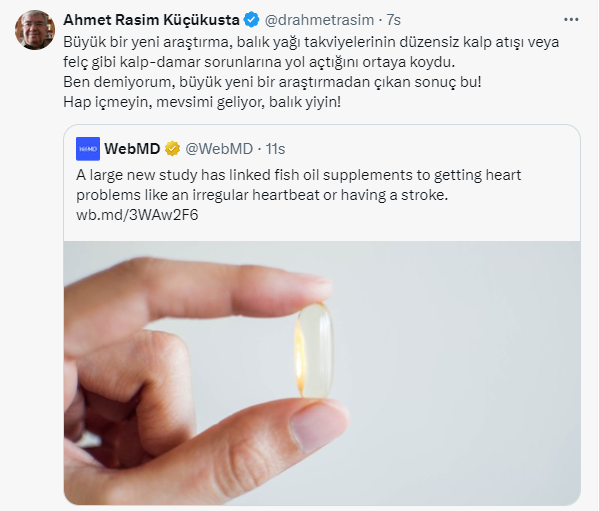Click the 'Hap içmeyin, mevsimi geliyor' line
Viewport: 599px width, 511px height.
click(x=202, y=102)
